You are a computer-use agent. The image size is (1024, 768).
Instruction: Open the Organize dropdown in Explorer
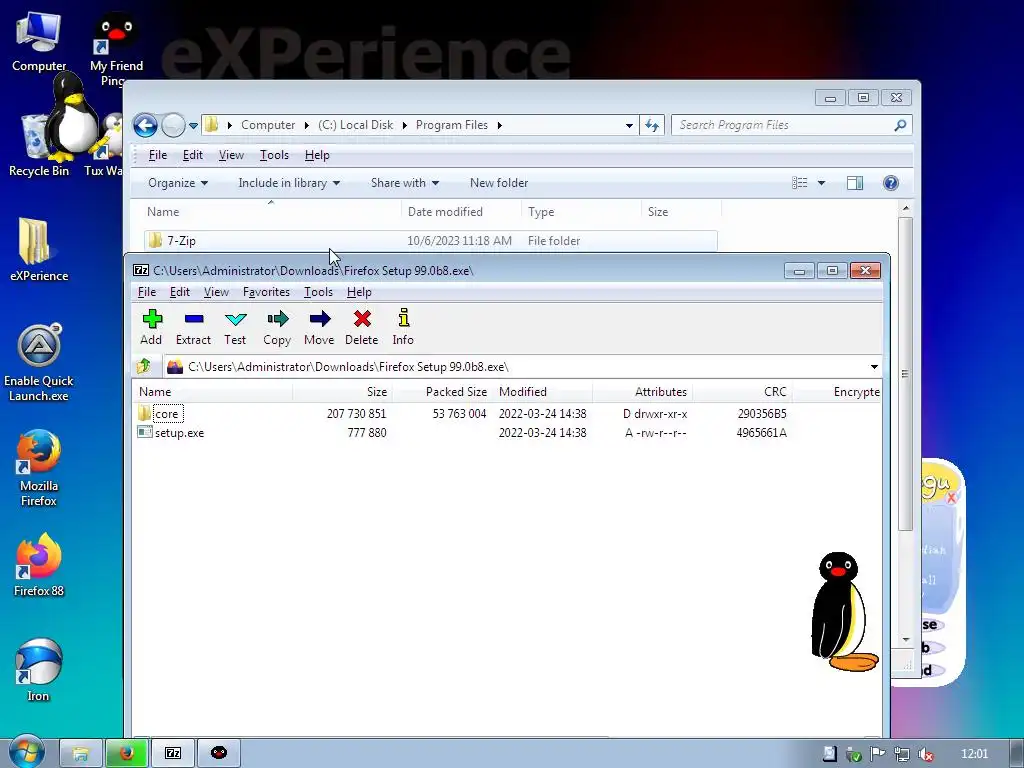pyautogui.click(x=178, y=183)
